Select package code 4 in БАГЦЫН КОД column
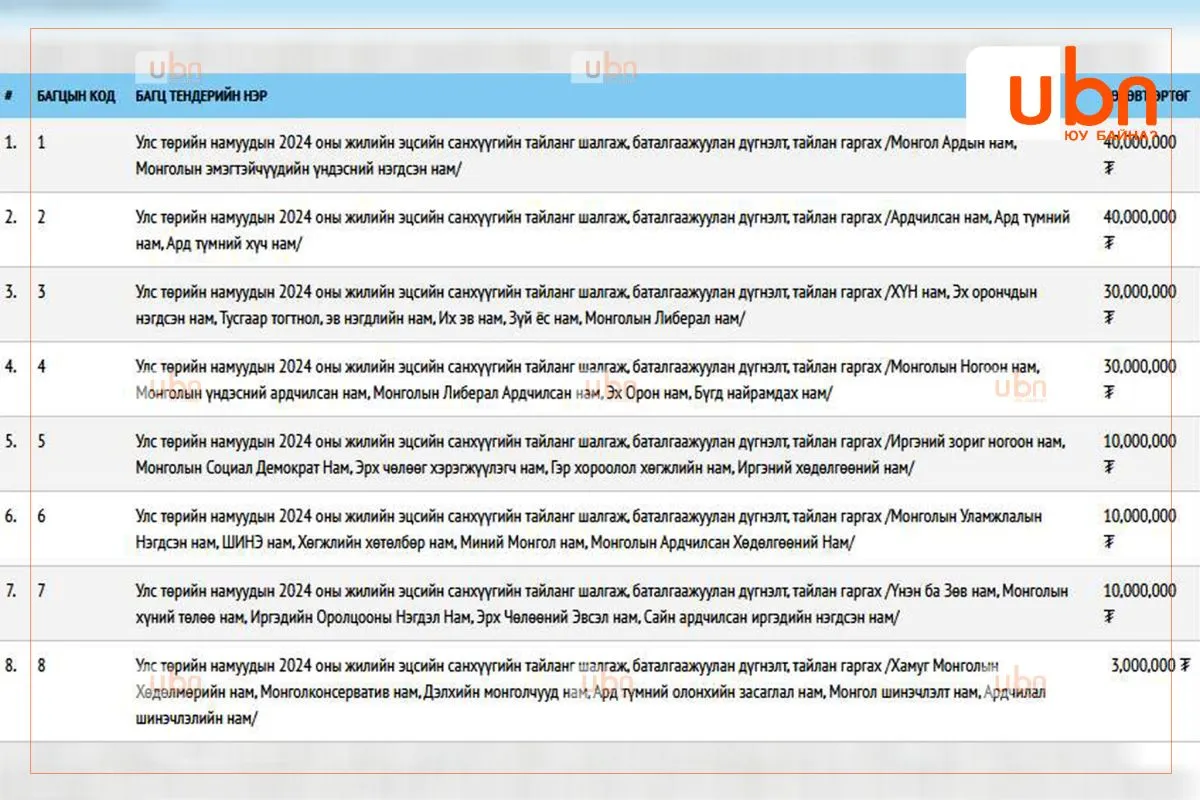The image size is (1200, 800). (41, 367)
